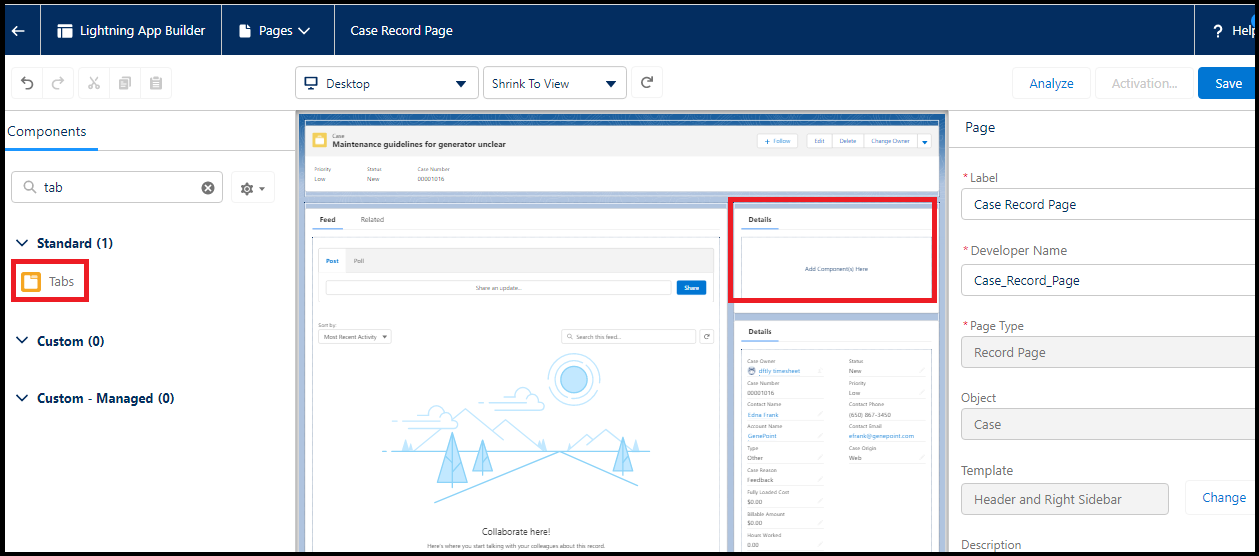Screen dimensions: 1259x556
Task: Click the refresh canvas icon
Action: pyautogui.click(x=647, y=83)
